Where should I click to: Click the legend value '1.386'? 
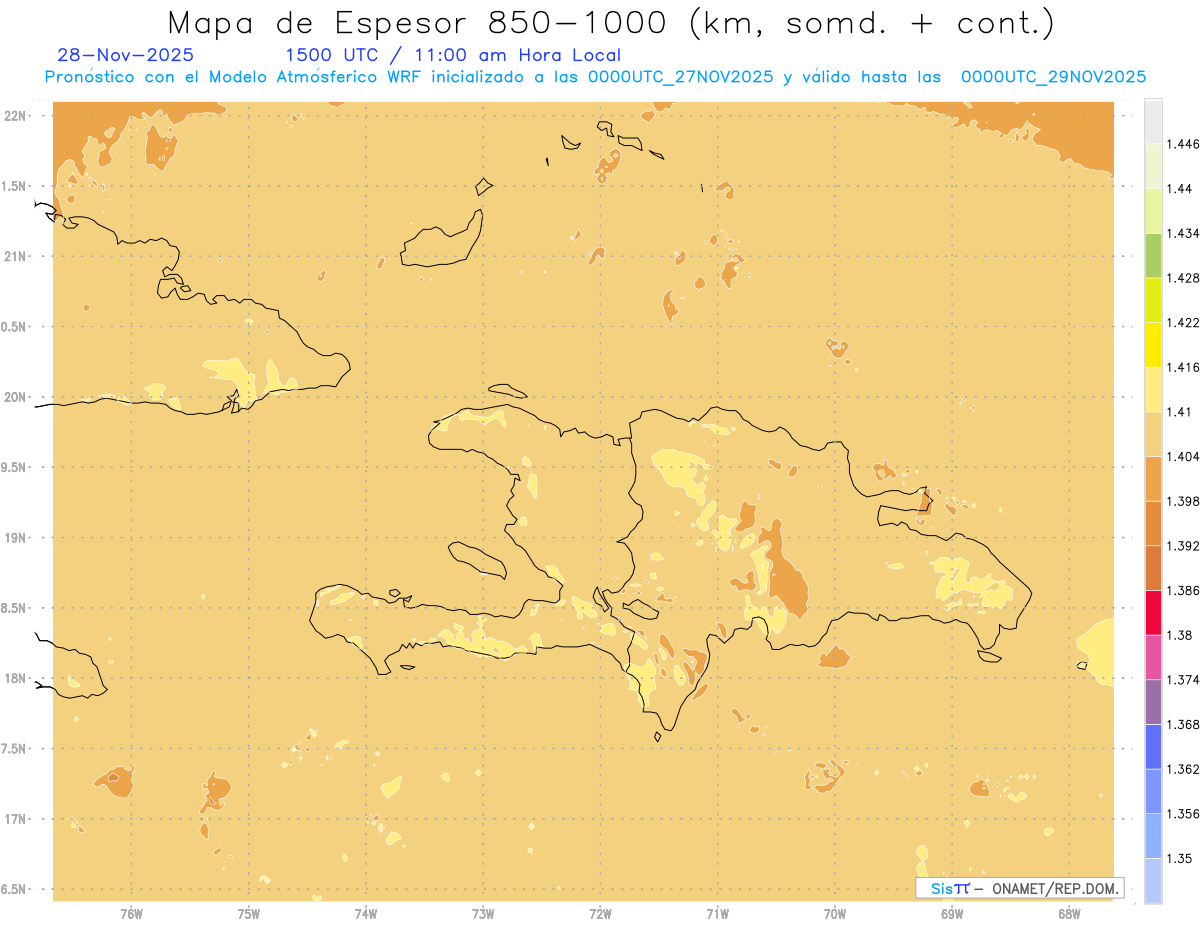pyautogui.click(x=1183, y=590)
